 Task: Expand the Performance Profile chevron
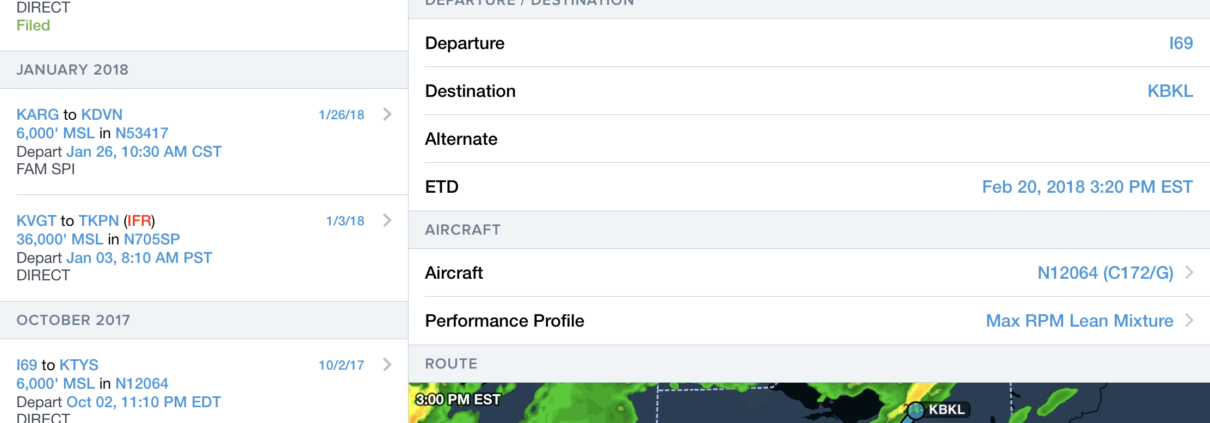pyautogui.click(x=1189, y=320)
